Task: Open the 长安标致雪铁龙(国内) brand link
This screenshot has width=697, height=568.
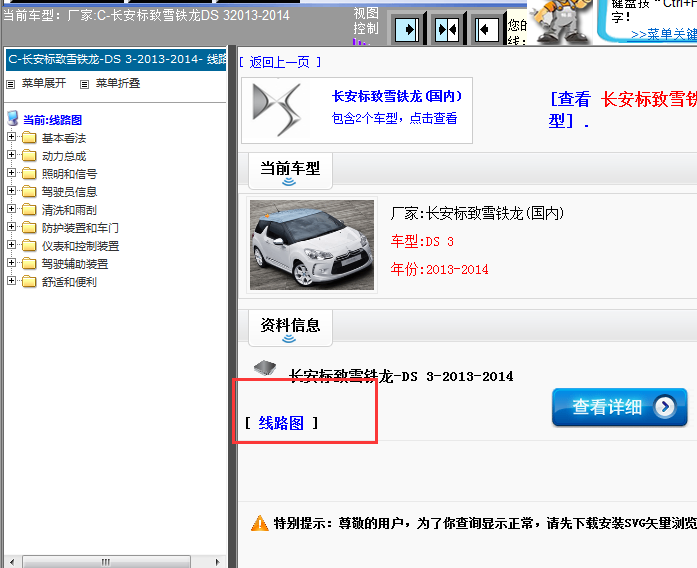Action: click(x=397, y=96)
